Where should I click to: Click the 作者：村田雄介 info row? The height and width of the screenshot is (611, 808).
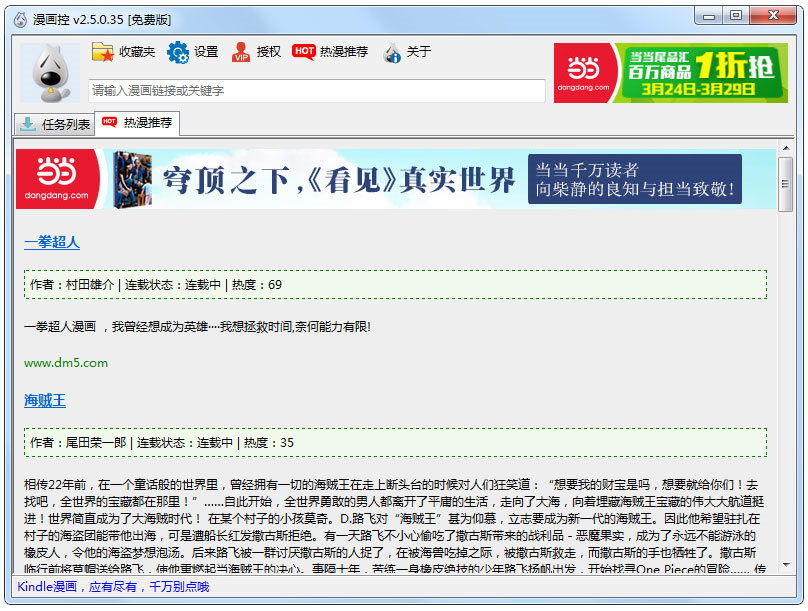click(x=395, y=285)
